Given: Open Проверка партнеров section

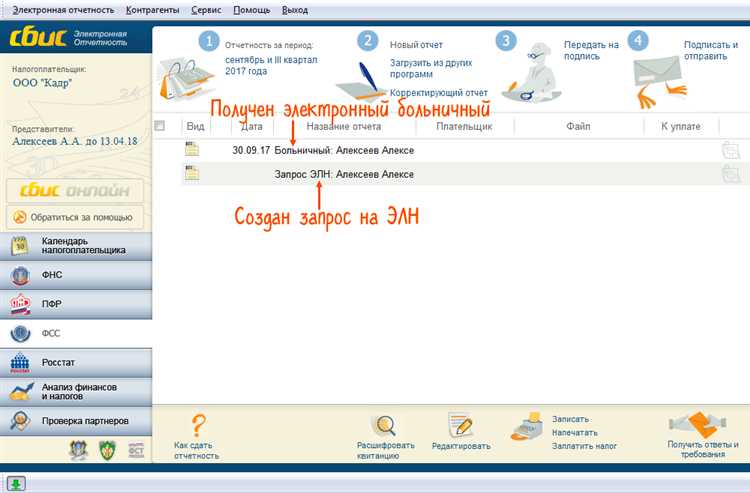Looking at the screenshot, I should coord(76,421).
